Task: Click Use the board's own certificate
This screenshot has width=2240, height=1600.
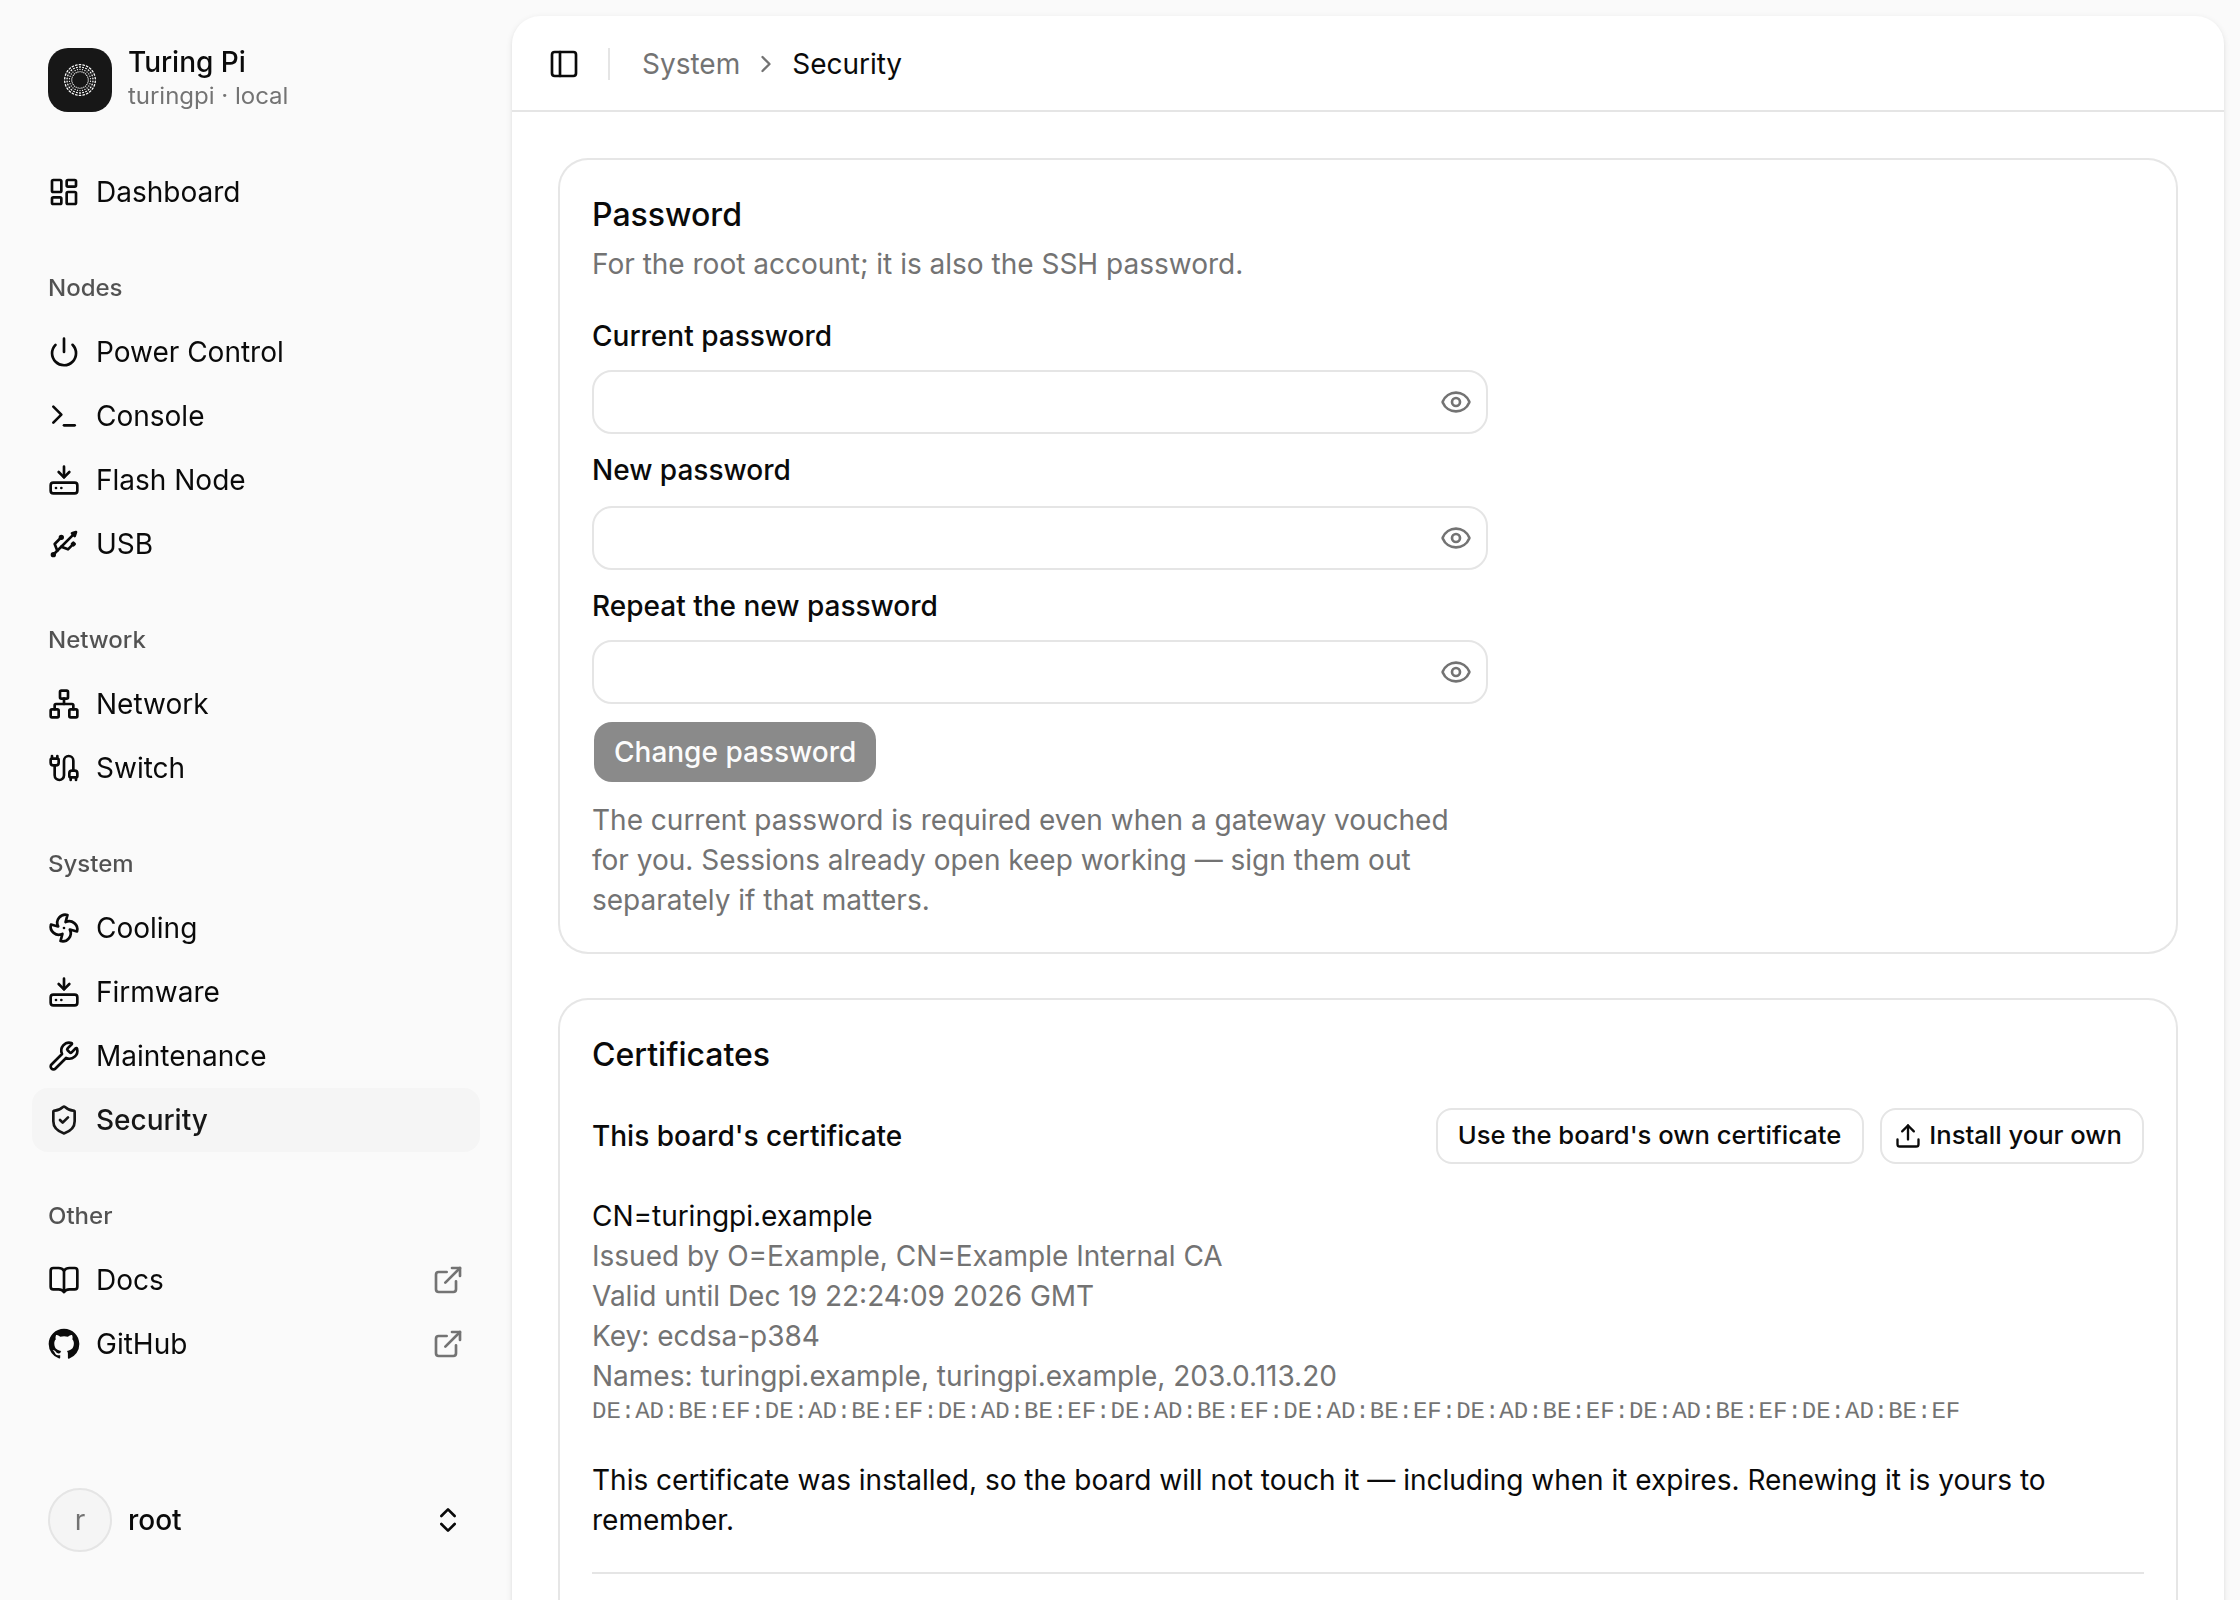Action: 1649,1136
